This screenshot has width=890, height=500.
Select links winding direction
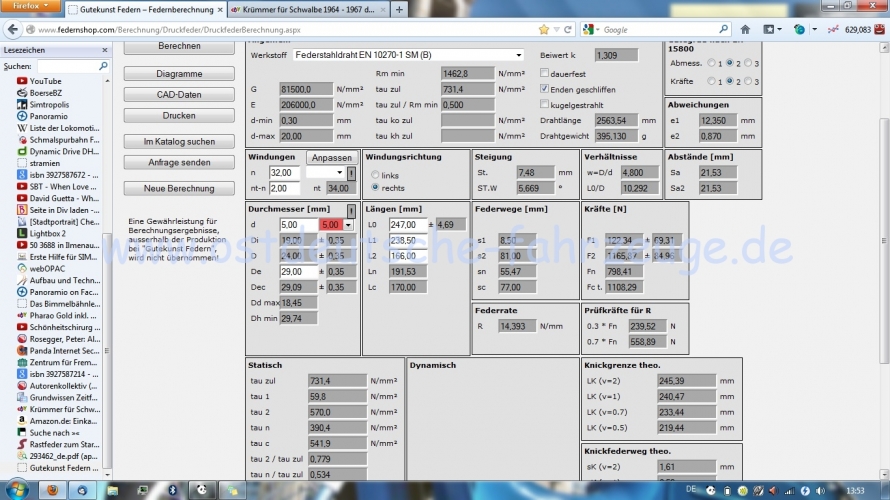pyautogui.click(x=375, y=175)
